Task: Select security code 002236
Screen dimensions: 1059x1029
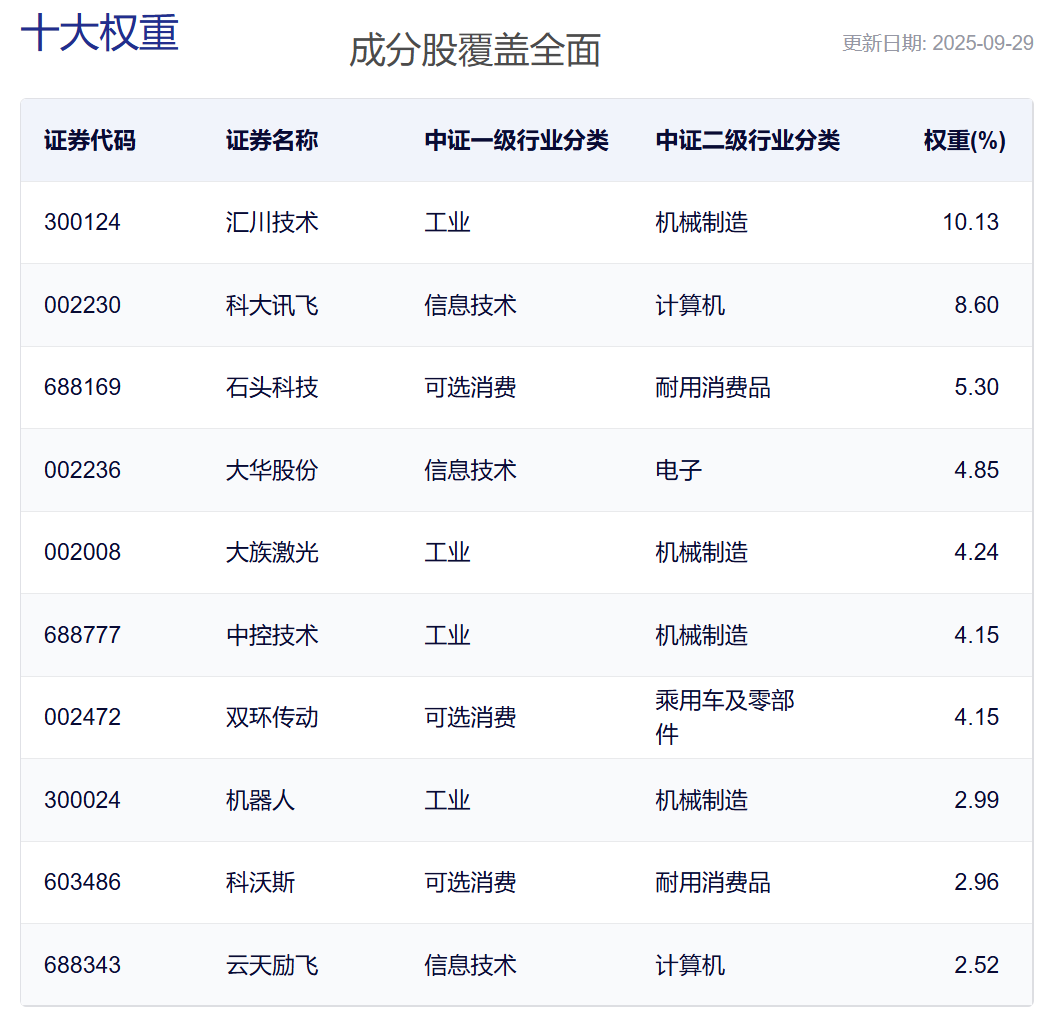Action: click(82, 470)
